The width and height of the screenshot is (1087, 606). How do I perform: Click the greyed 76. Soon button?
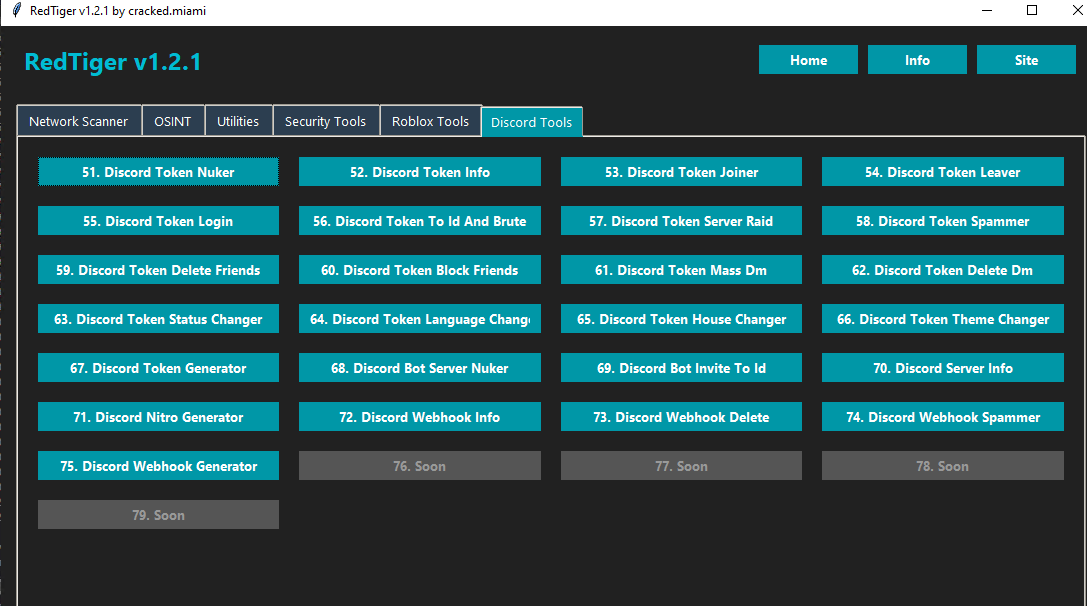(x=419, y=466)
